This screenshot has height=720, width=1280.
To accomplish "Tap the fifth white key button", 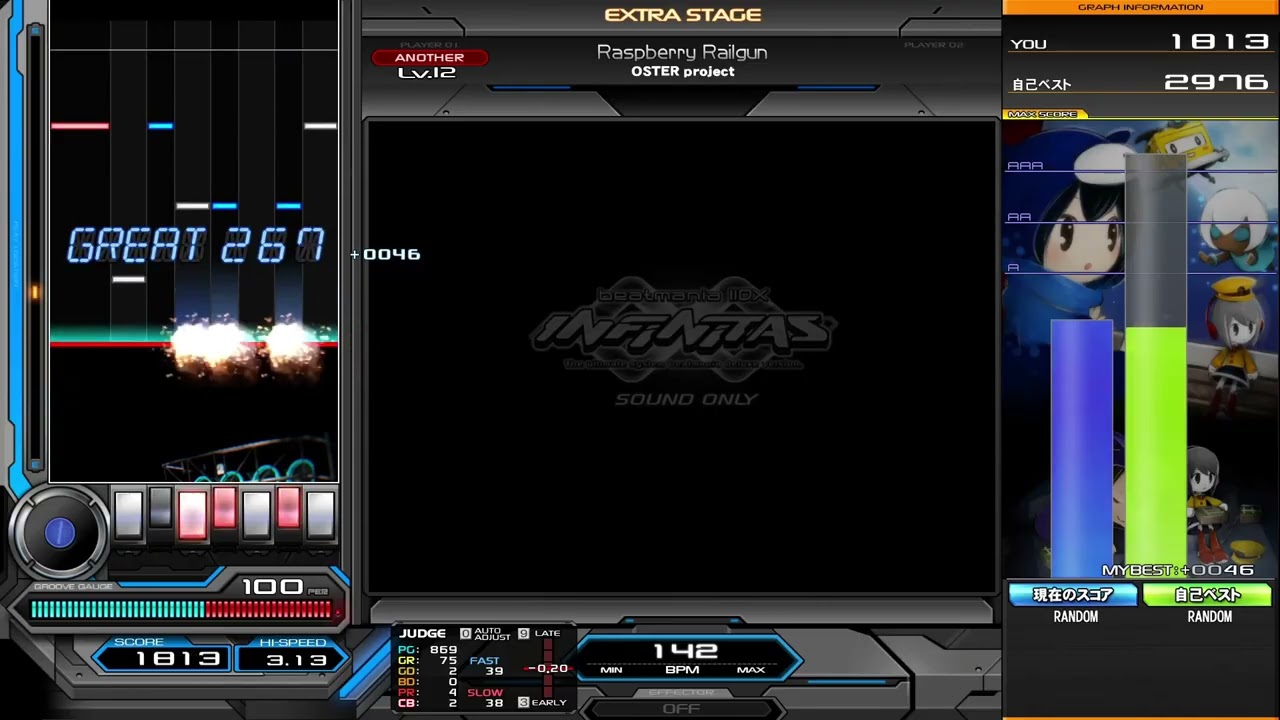I will [x=256, y=514].
